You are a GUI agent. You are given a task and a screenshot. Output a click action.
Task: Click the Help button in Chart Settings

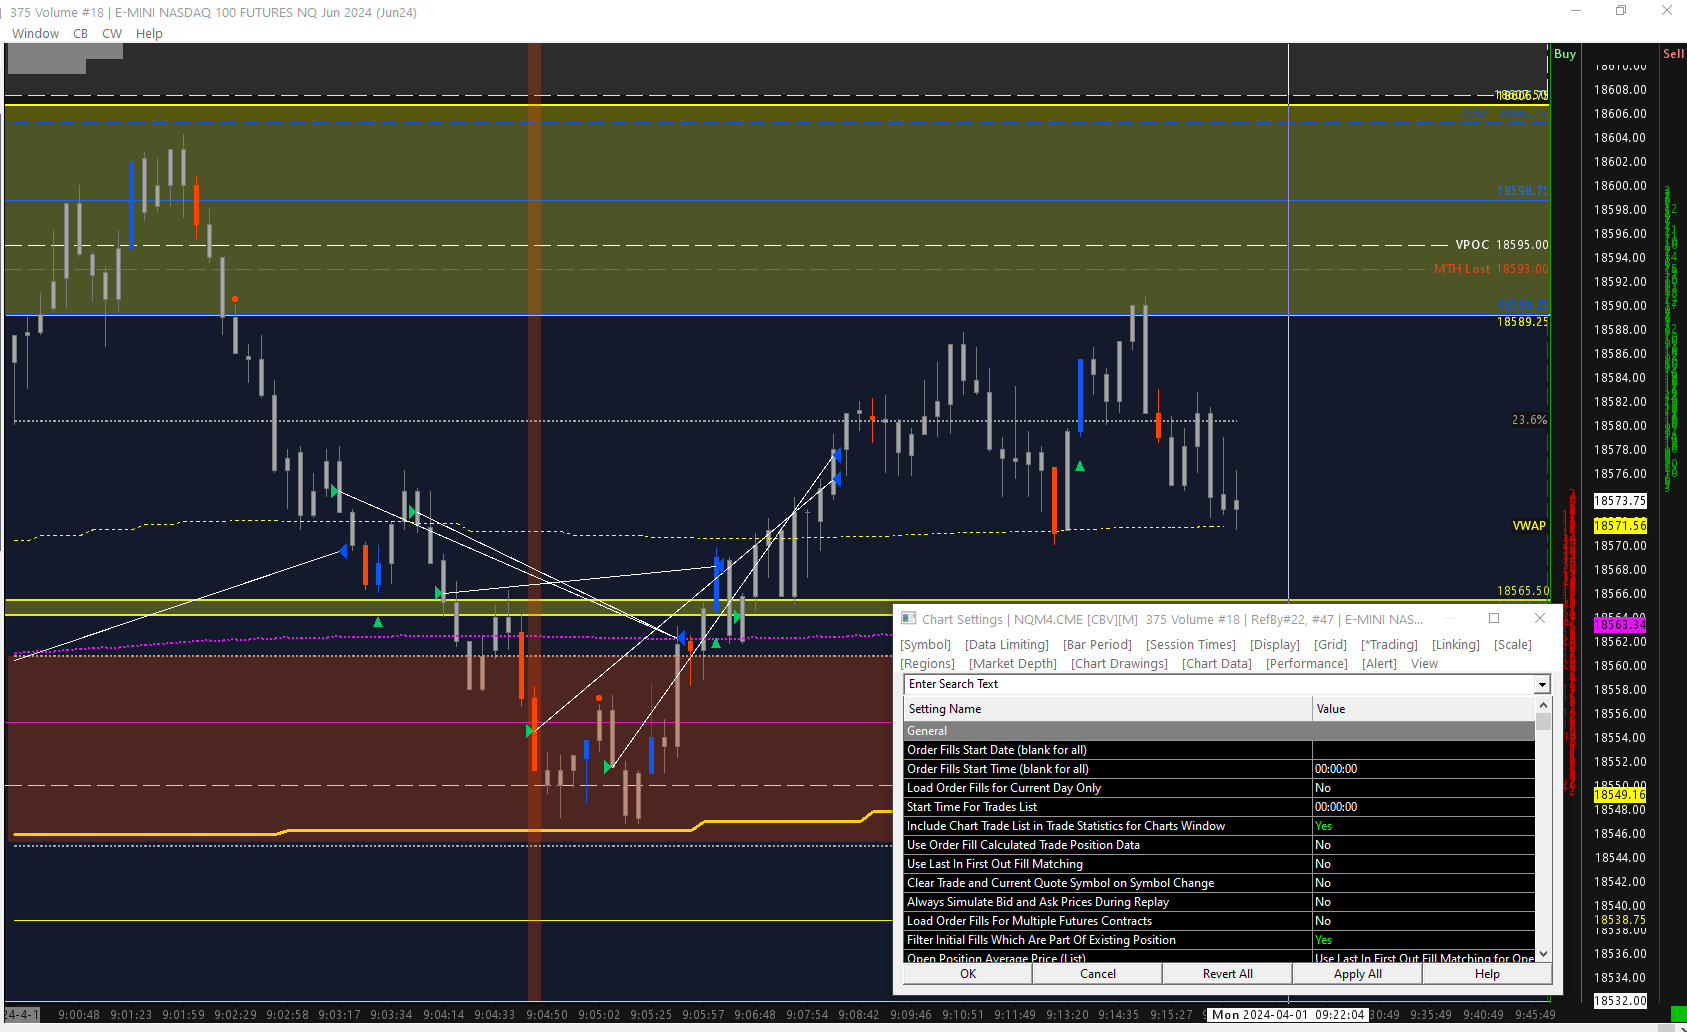click(1487, 974)
